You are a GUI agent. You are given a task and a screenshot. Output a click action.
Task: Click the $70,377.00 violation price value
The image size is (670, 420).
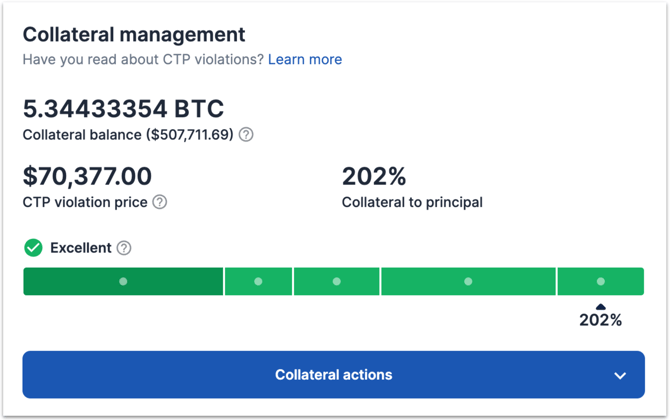(x=87, y=177)
